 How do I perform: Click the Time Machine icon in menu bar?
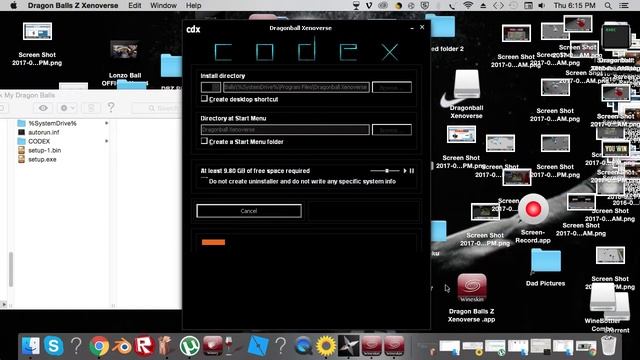point(513,5)
